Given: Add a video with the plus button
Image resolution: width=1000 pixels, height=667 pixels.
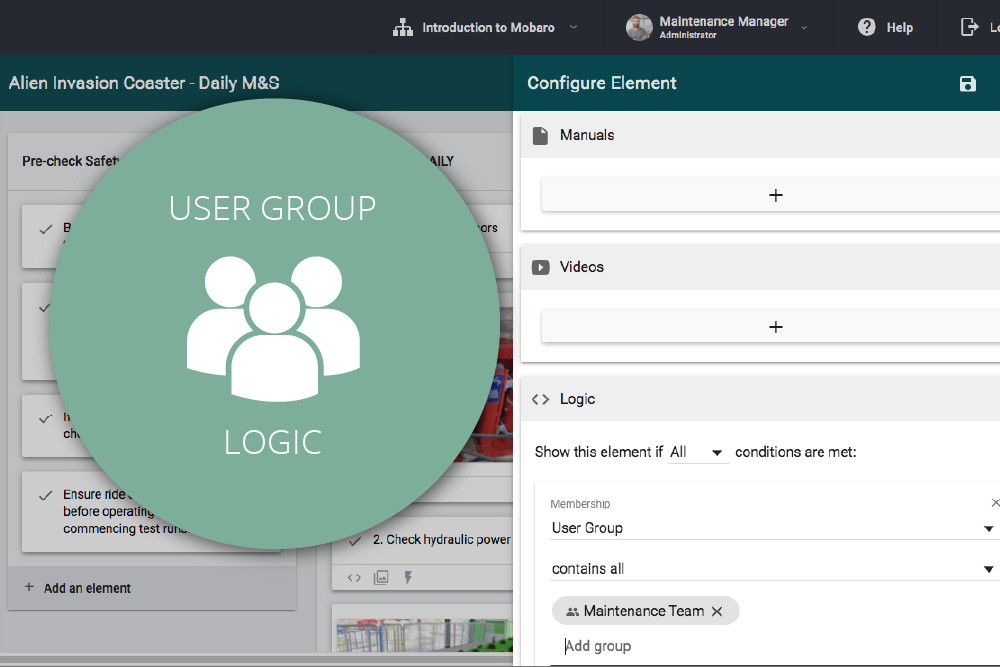Looking at the screenshot, I should [x=776, y=327].
